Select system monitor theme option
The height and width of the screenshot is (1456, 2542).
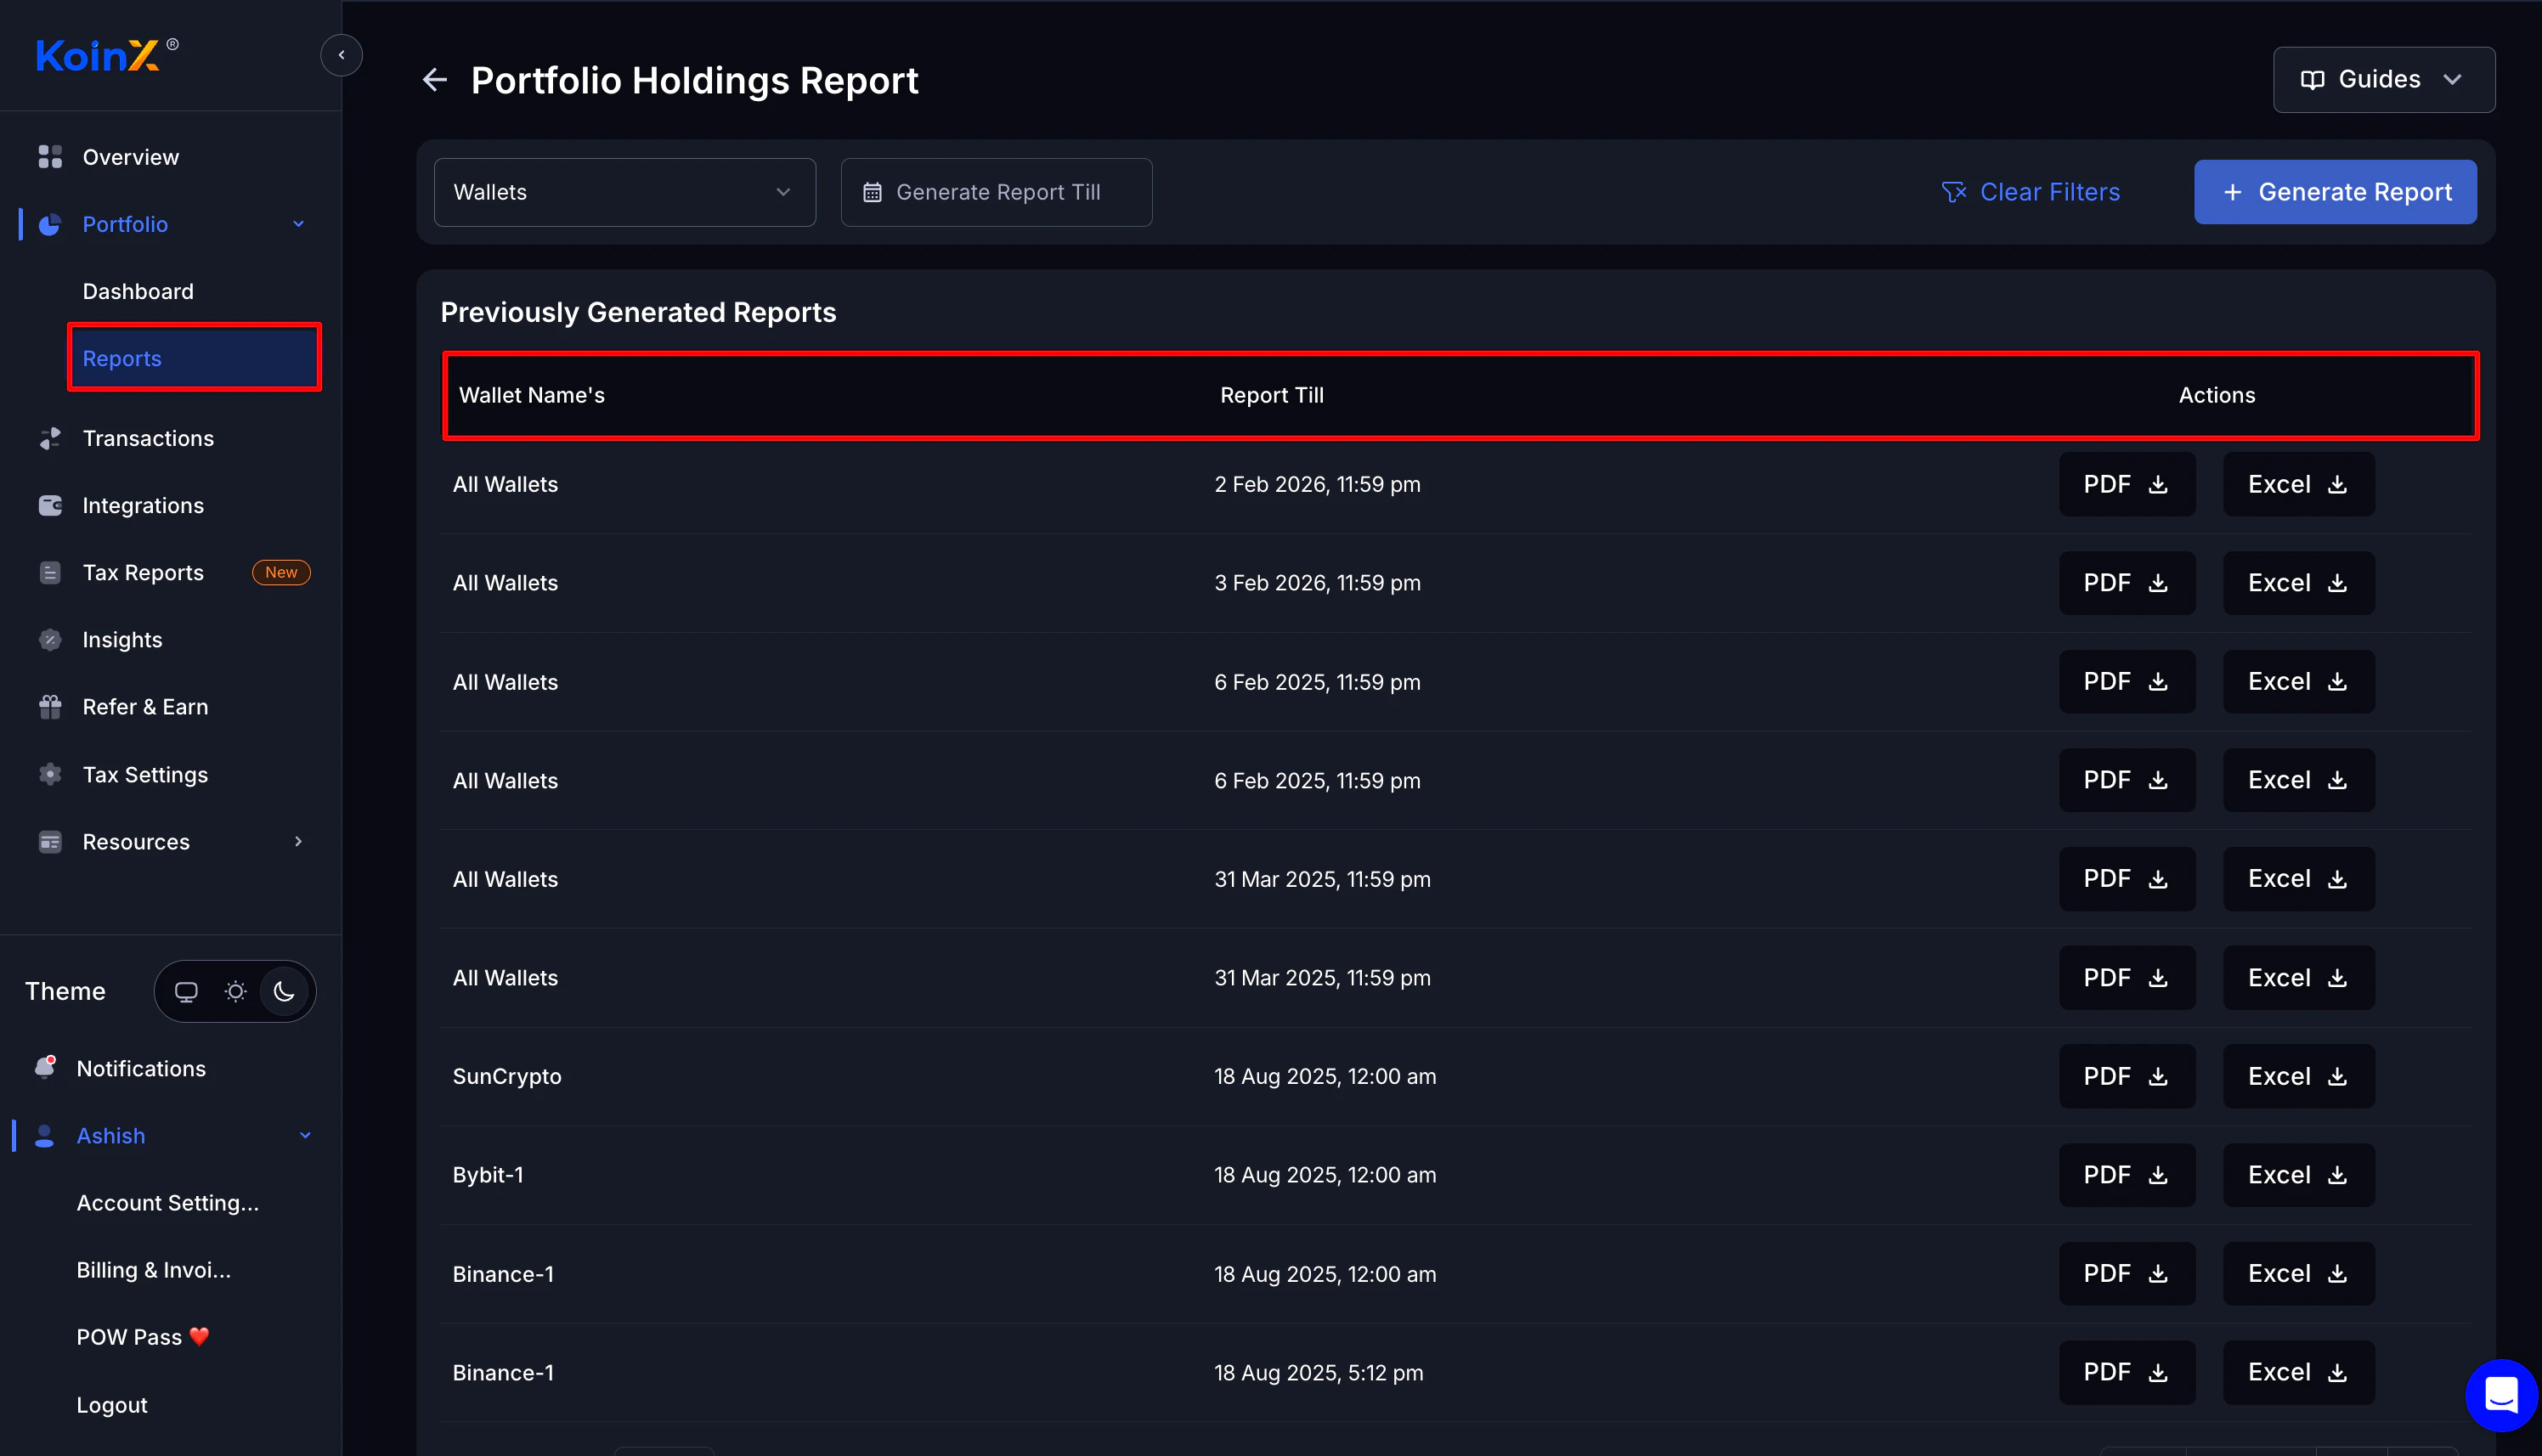[186, 991]
